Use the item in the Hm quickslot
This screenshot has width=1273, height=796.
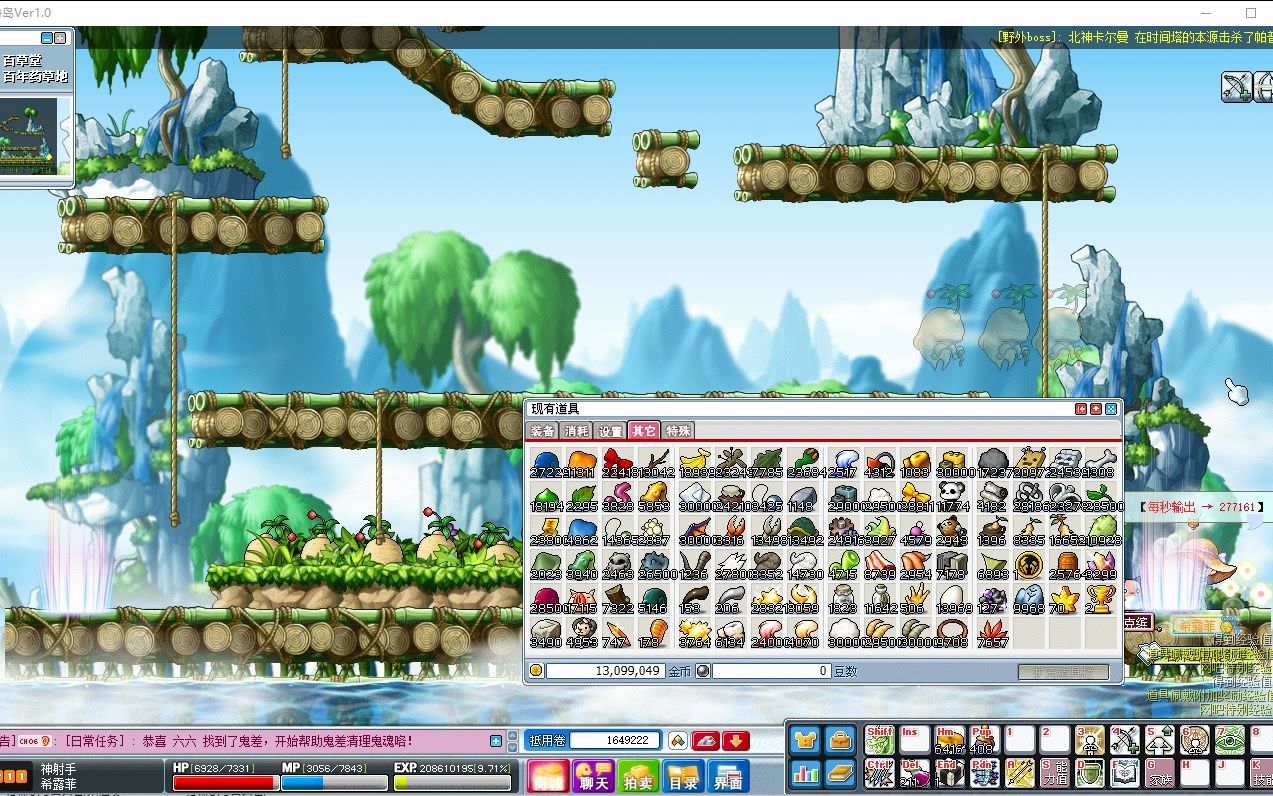coord(950,740)
